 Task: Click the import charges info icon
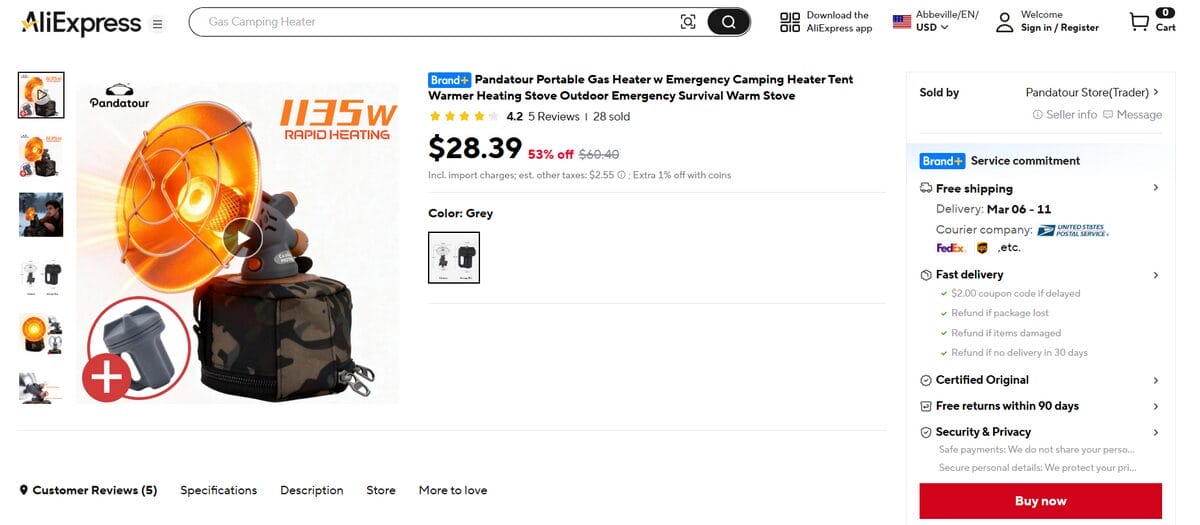coord(622,175)
